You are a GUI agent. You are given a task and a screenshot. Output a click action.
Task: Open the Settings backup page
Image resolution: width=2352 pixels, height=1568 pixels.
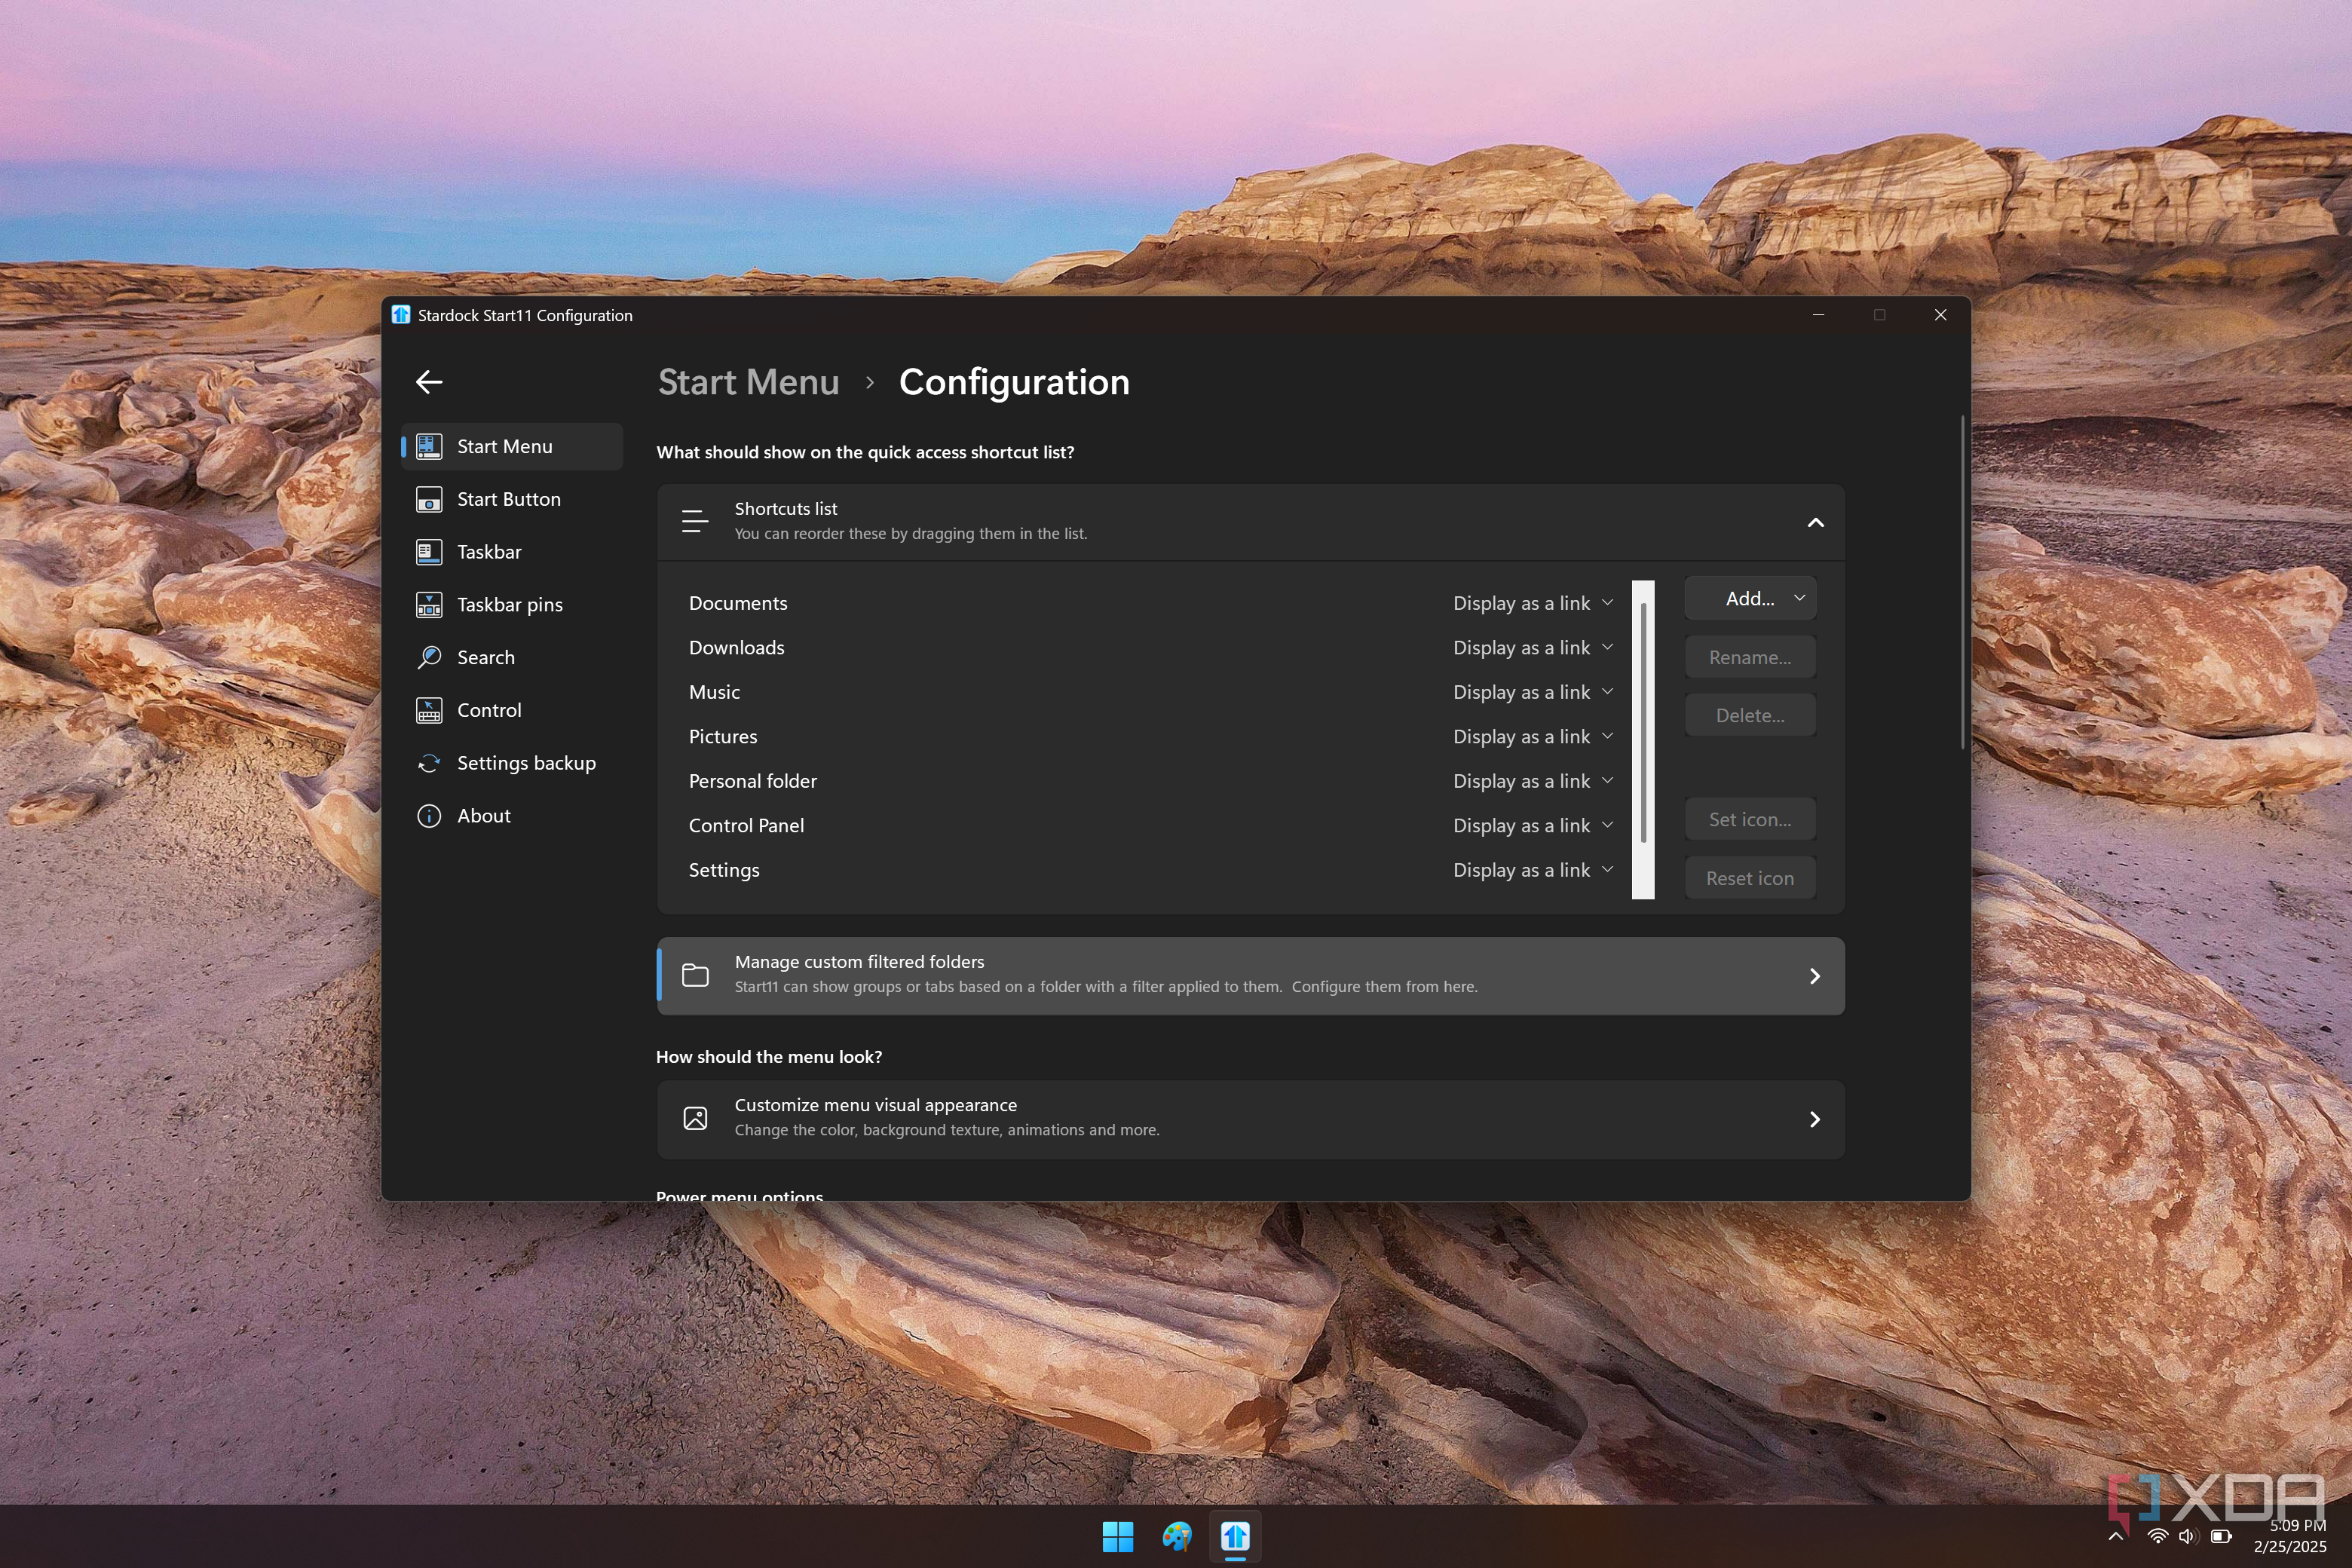[x=512, y=763]
